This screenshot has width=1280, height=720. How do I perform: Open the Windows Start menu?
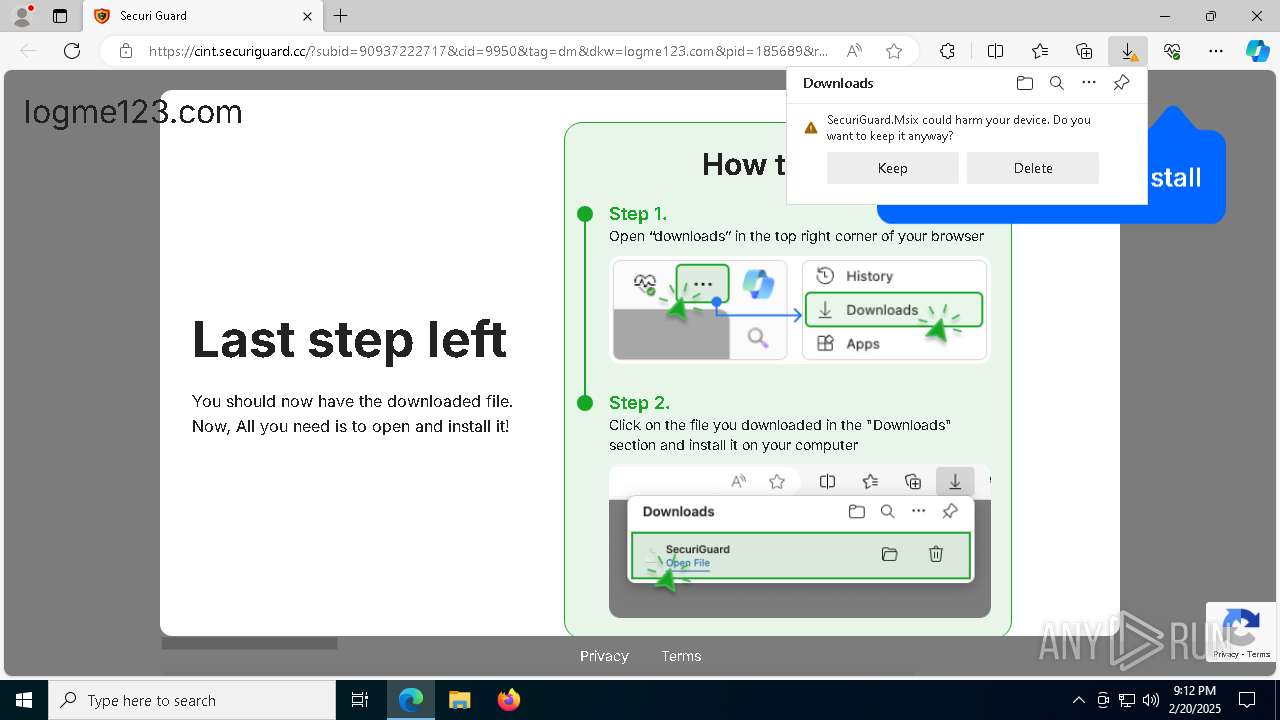point(23,700)
